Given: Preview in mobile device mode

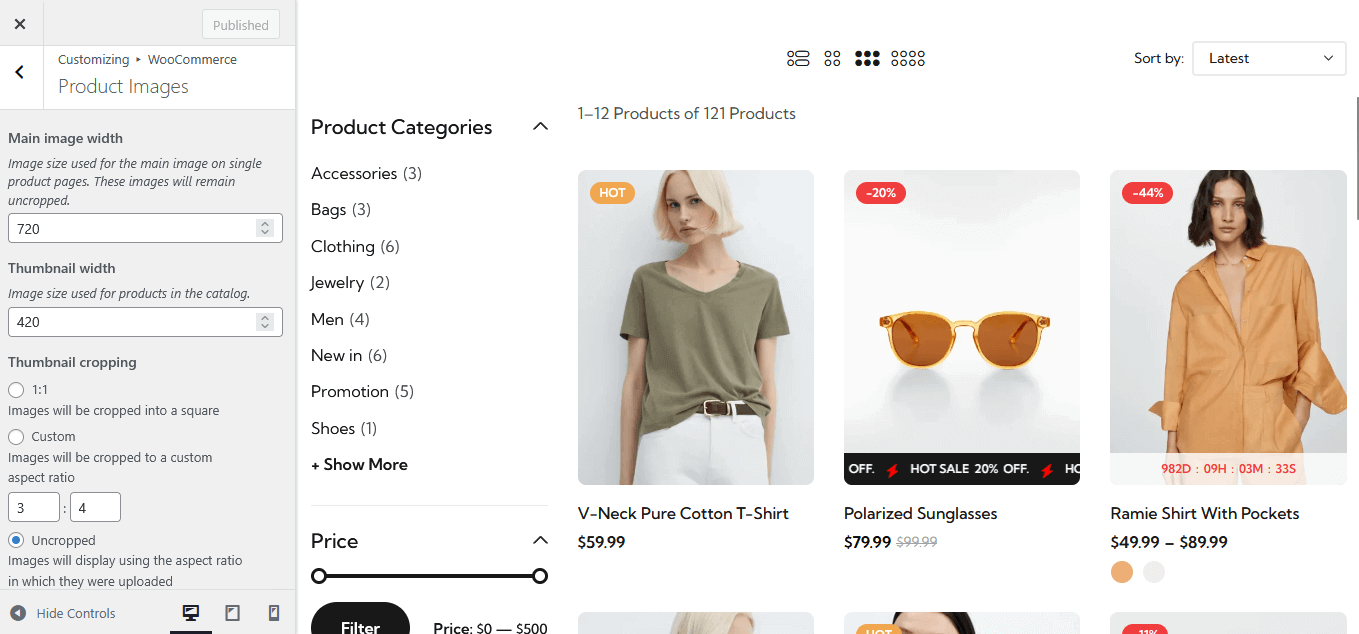Looking at the screenshot, I should click(273, 613).
